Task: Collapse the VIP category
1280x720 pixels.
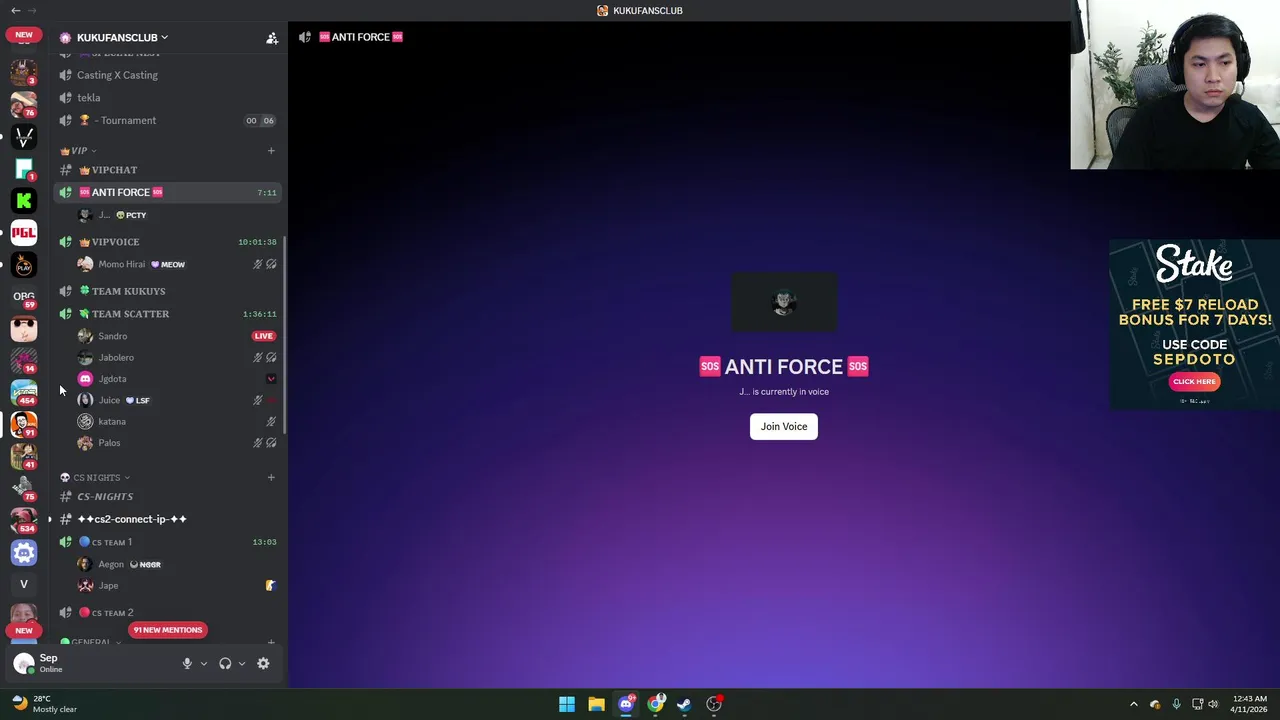Action: tap(79, 150)
